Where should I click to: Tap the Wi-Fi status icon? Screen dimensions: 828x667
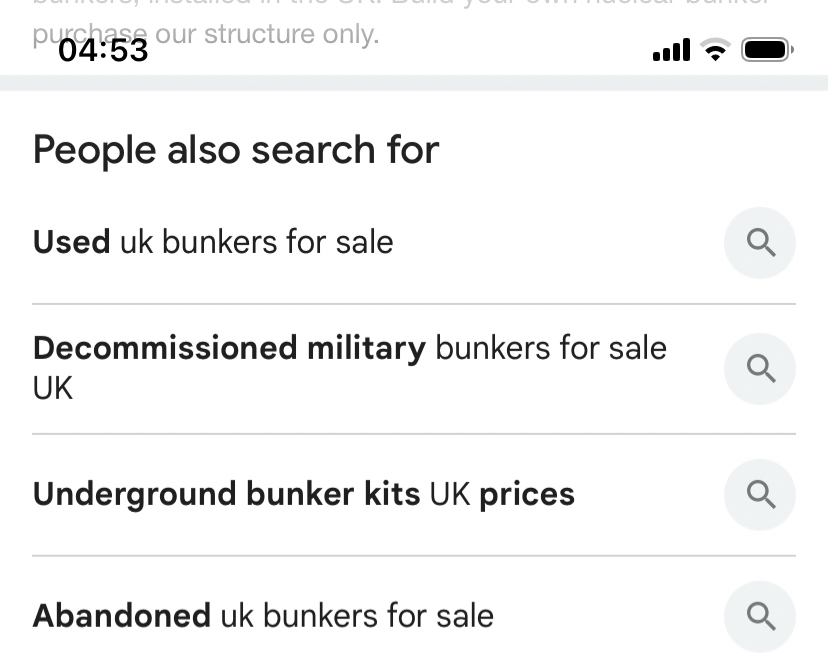coord(714,49)
